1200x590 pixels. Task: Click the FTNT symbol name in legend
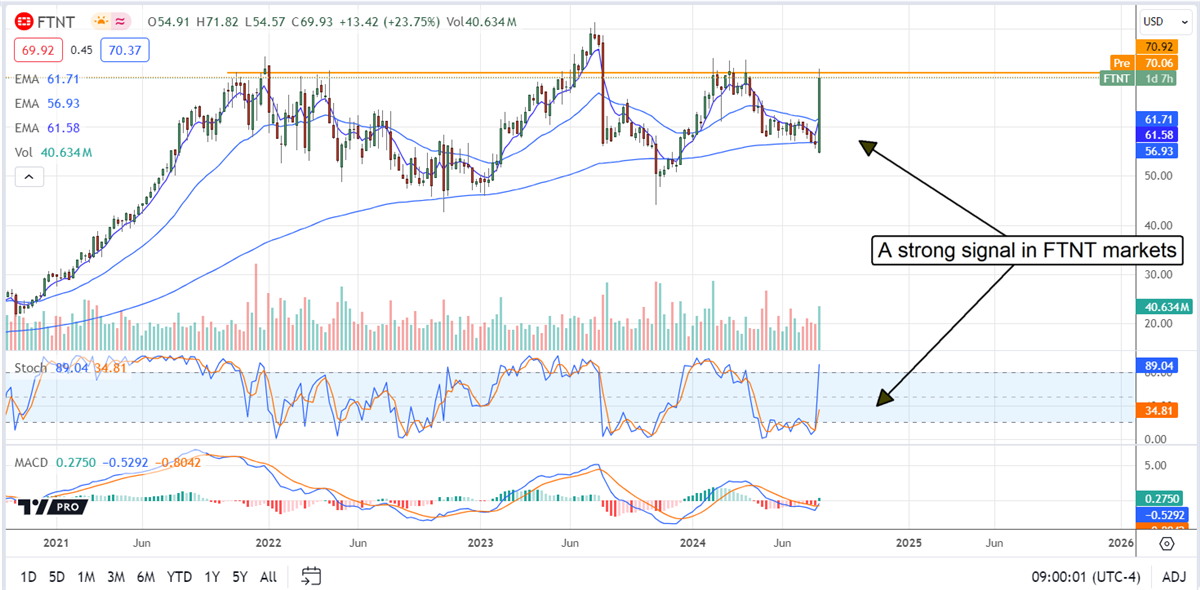pyautogui.click(x=57, y=20)
